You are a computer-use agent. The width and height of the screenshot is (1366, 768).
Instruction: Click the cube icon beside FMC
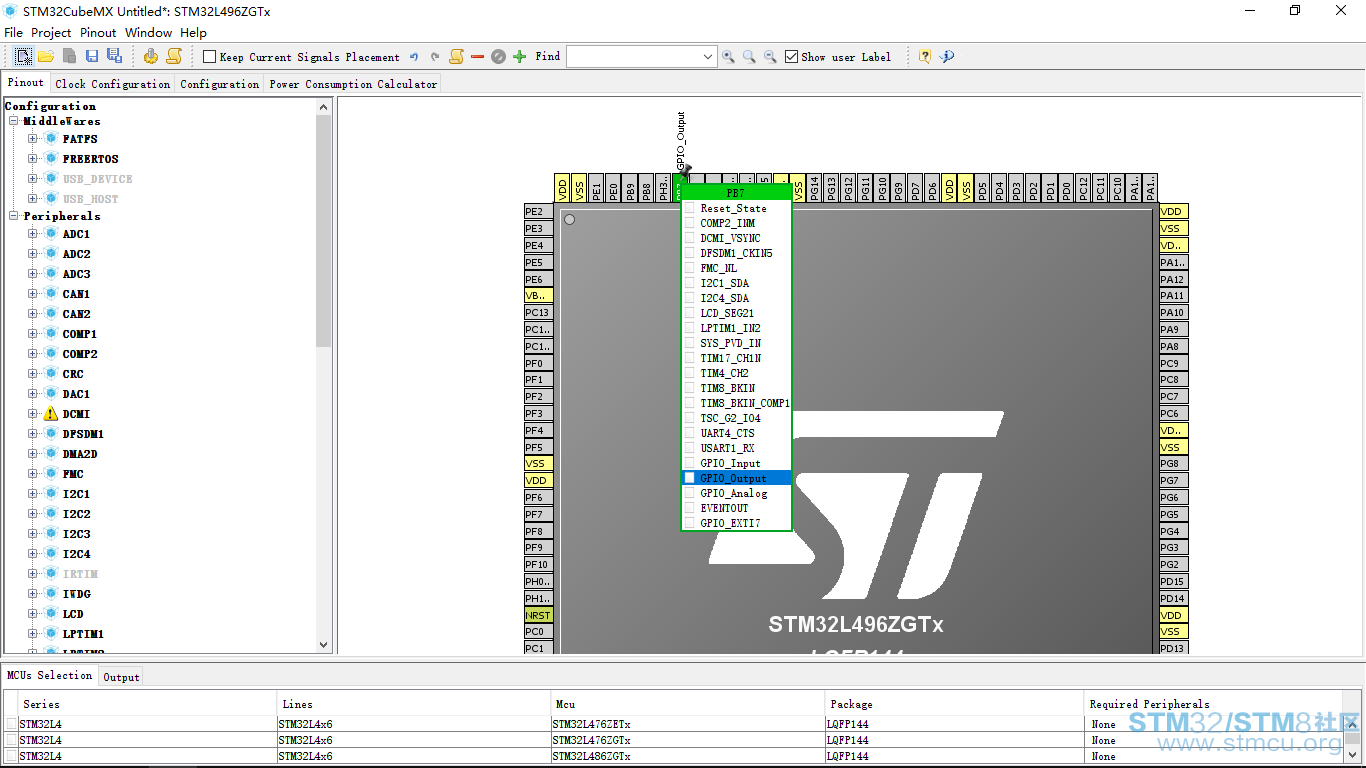(x=51, y=474)
